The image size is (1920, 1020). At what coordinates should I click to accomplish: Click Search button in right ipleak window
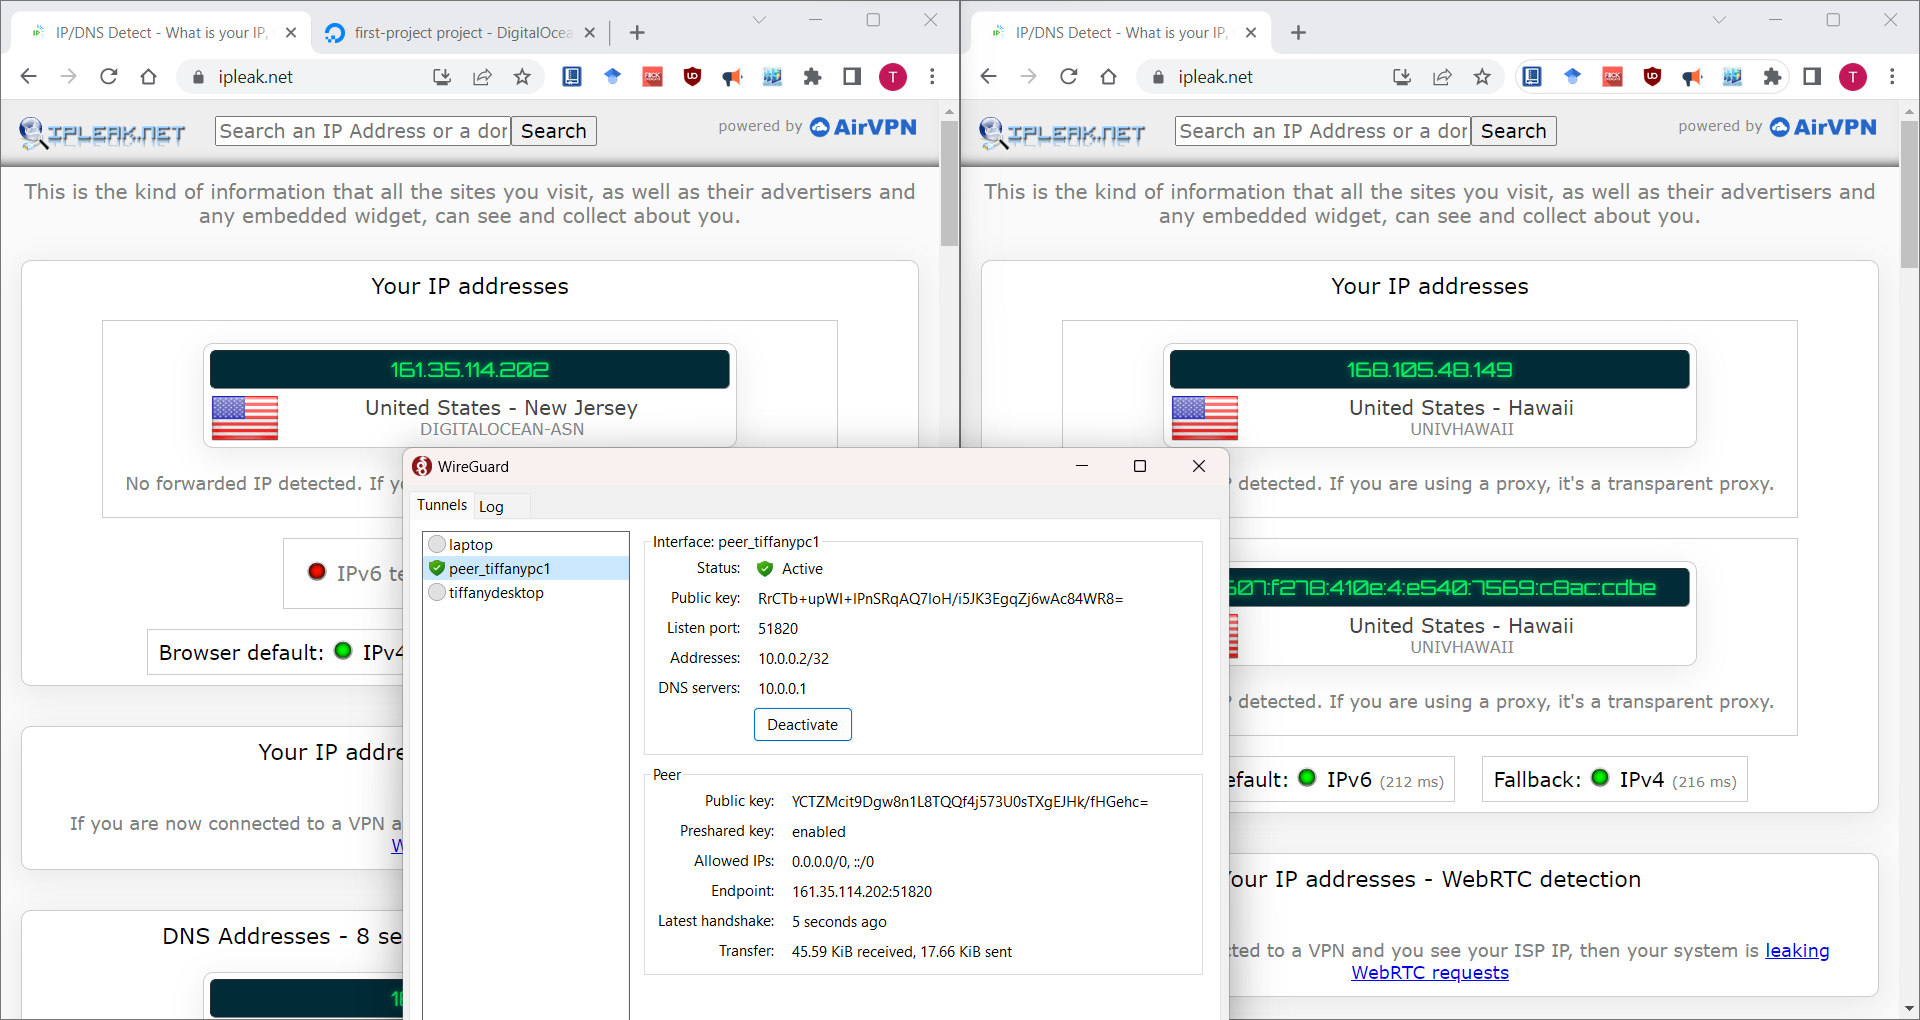(x=1514, y=131)
